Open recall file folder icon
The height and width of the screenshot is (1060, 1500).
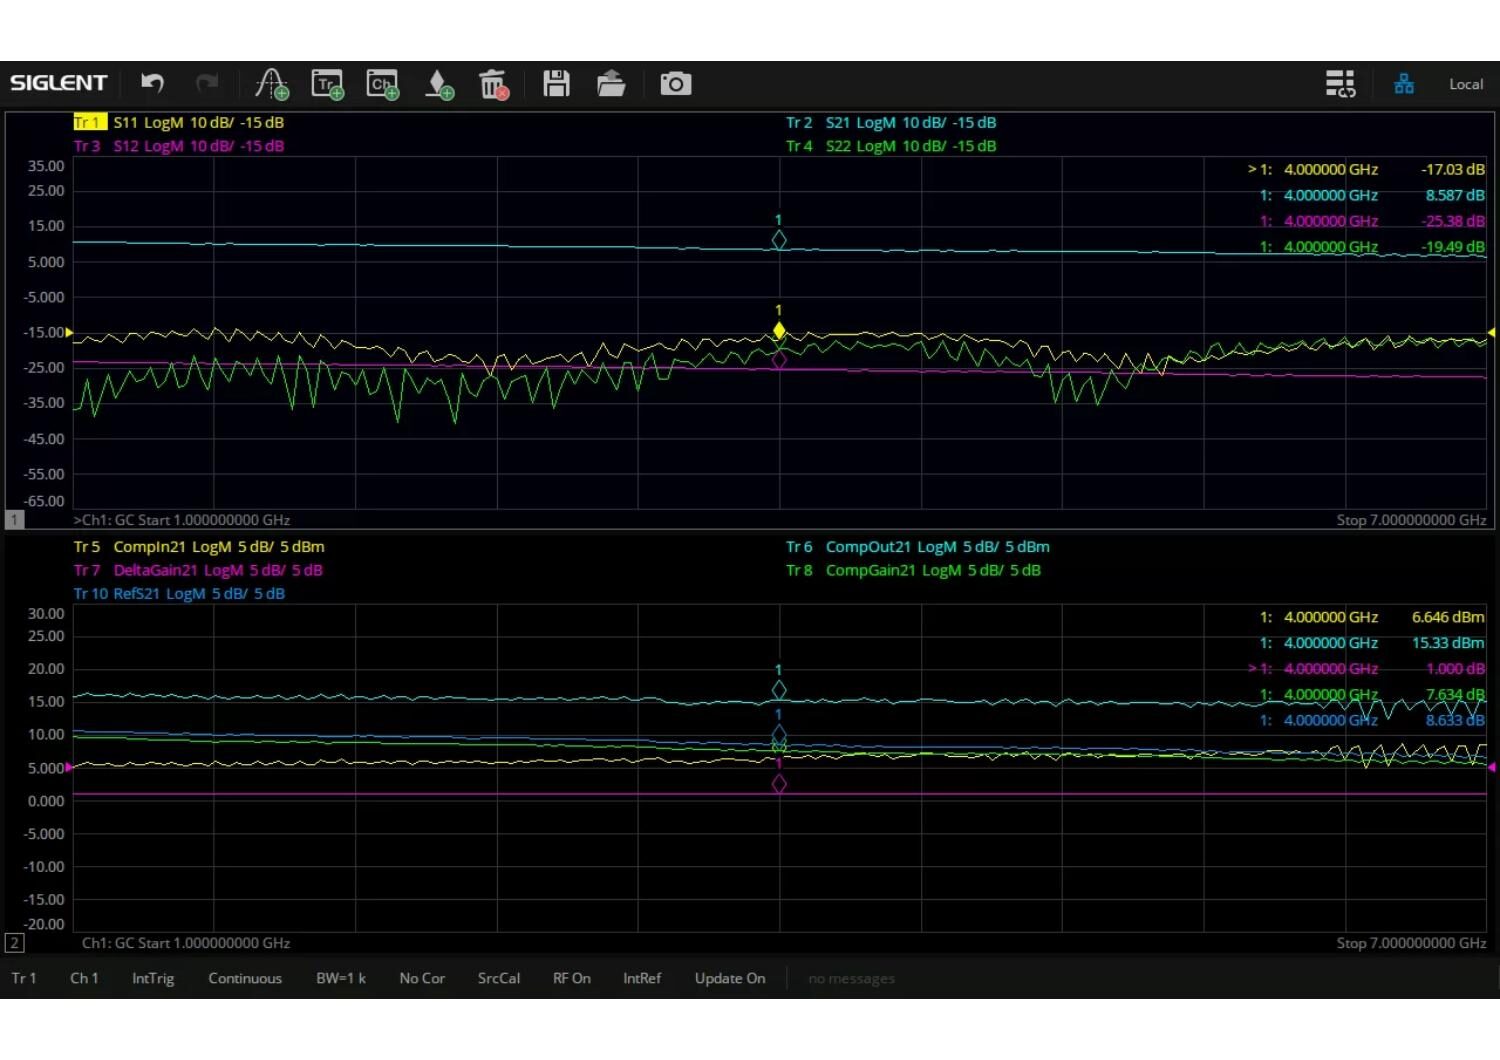click(611, 83)
